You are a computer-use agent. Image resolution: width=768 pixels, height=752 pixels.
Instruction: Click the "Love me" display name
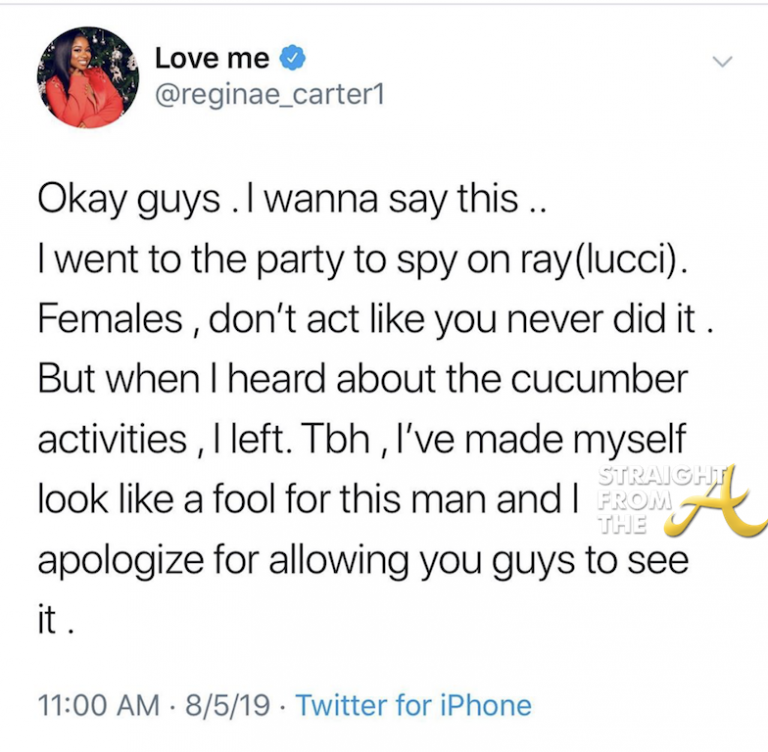(x=212, y=59)
